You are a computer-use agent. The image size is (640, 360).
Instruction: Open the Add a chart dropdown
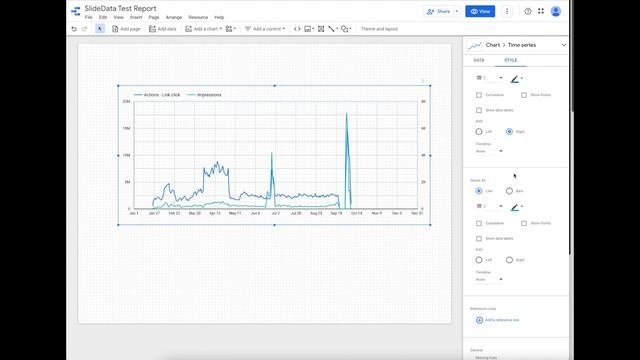click(x=203, y=29)
